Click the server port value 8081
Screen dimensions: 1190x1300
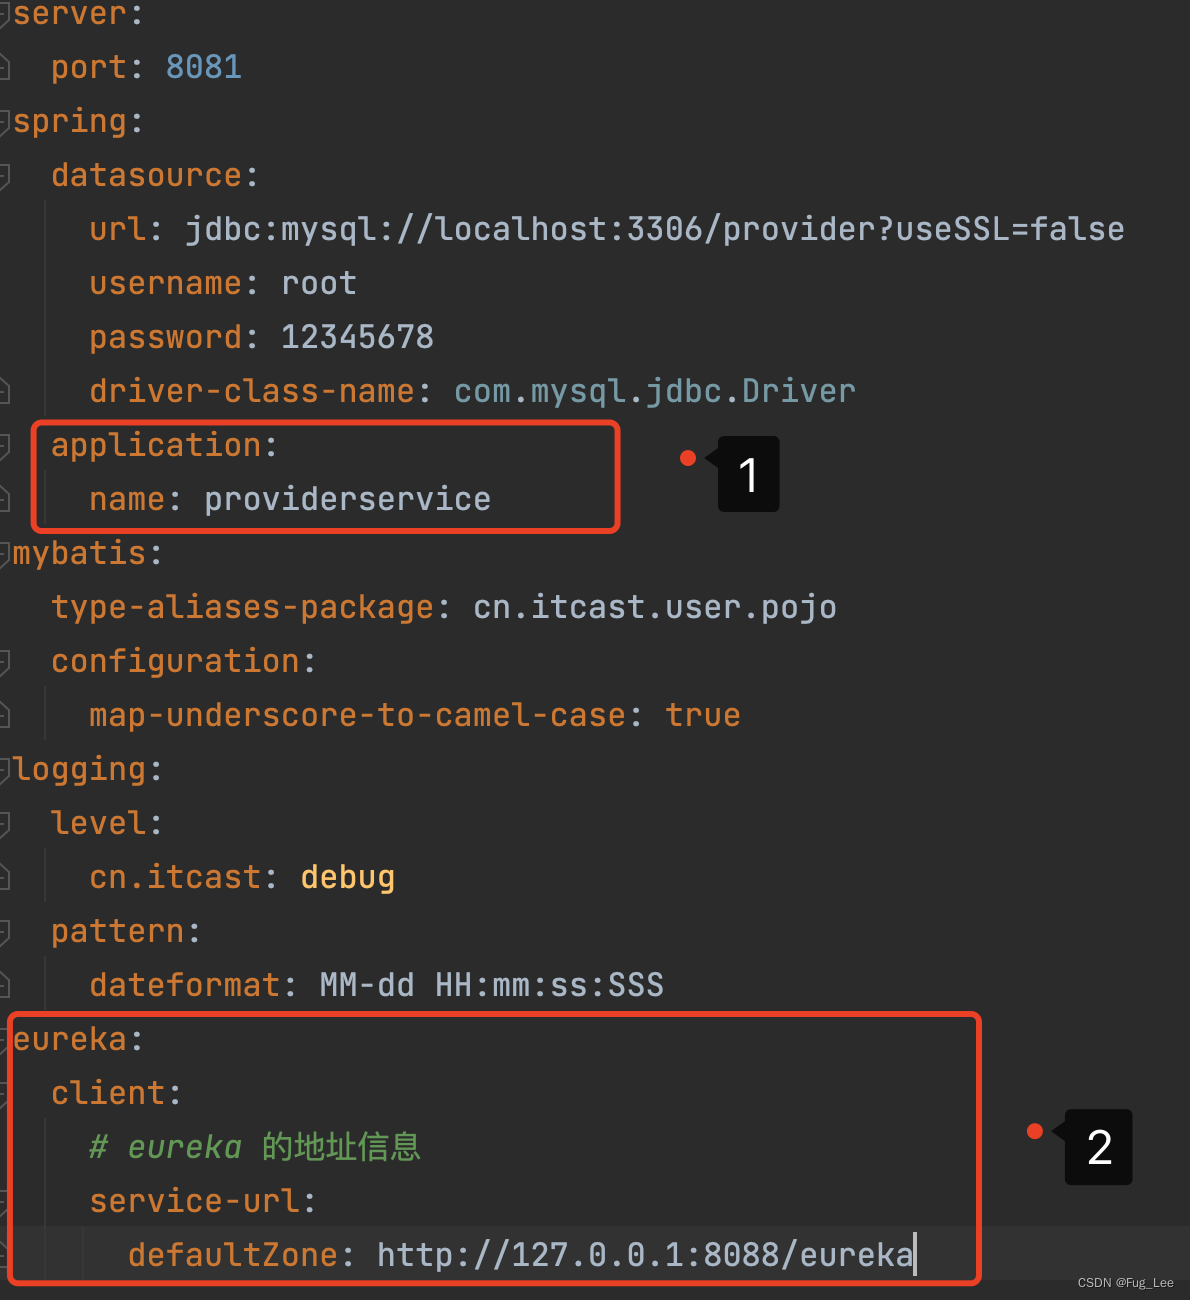tap(203, 67)
